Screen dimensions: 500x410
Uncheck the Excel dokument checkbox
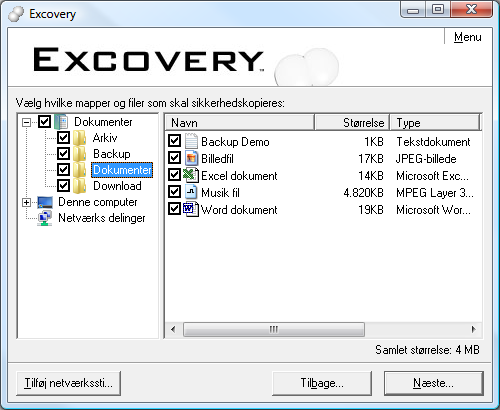pos(174,175)
